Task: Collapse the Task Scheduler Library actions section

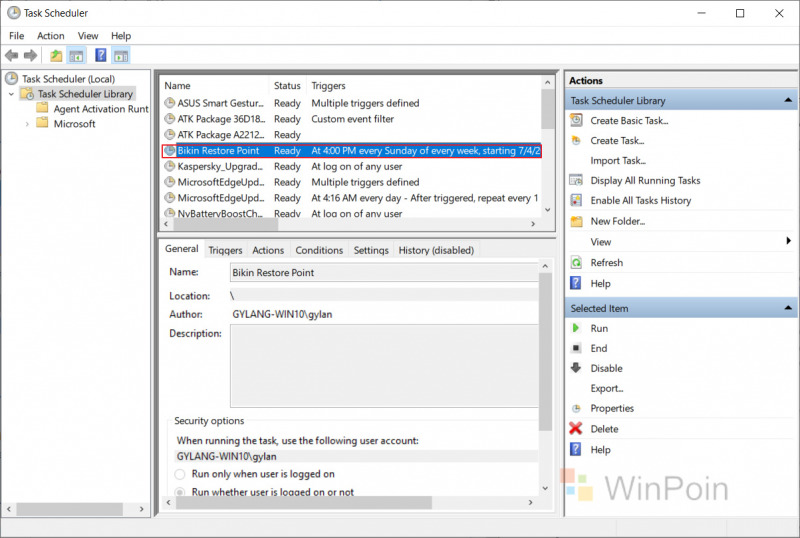Action: (788, 100)
